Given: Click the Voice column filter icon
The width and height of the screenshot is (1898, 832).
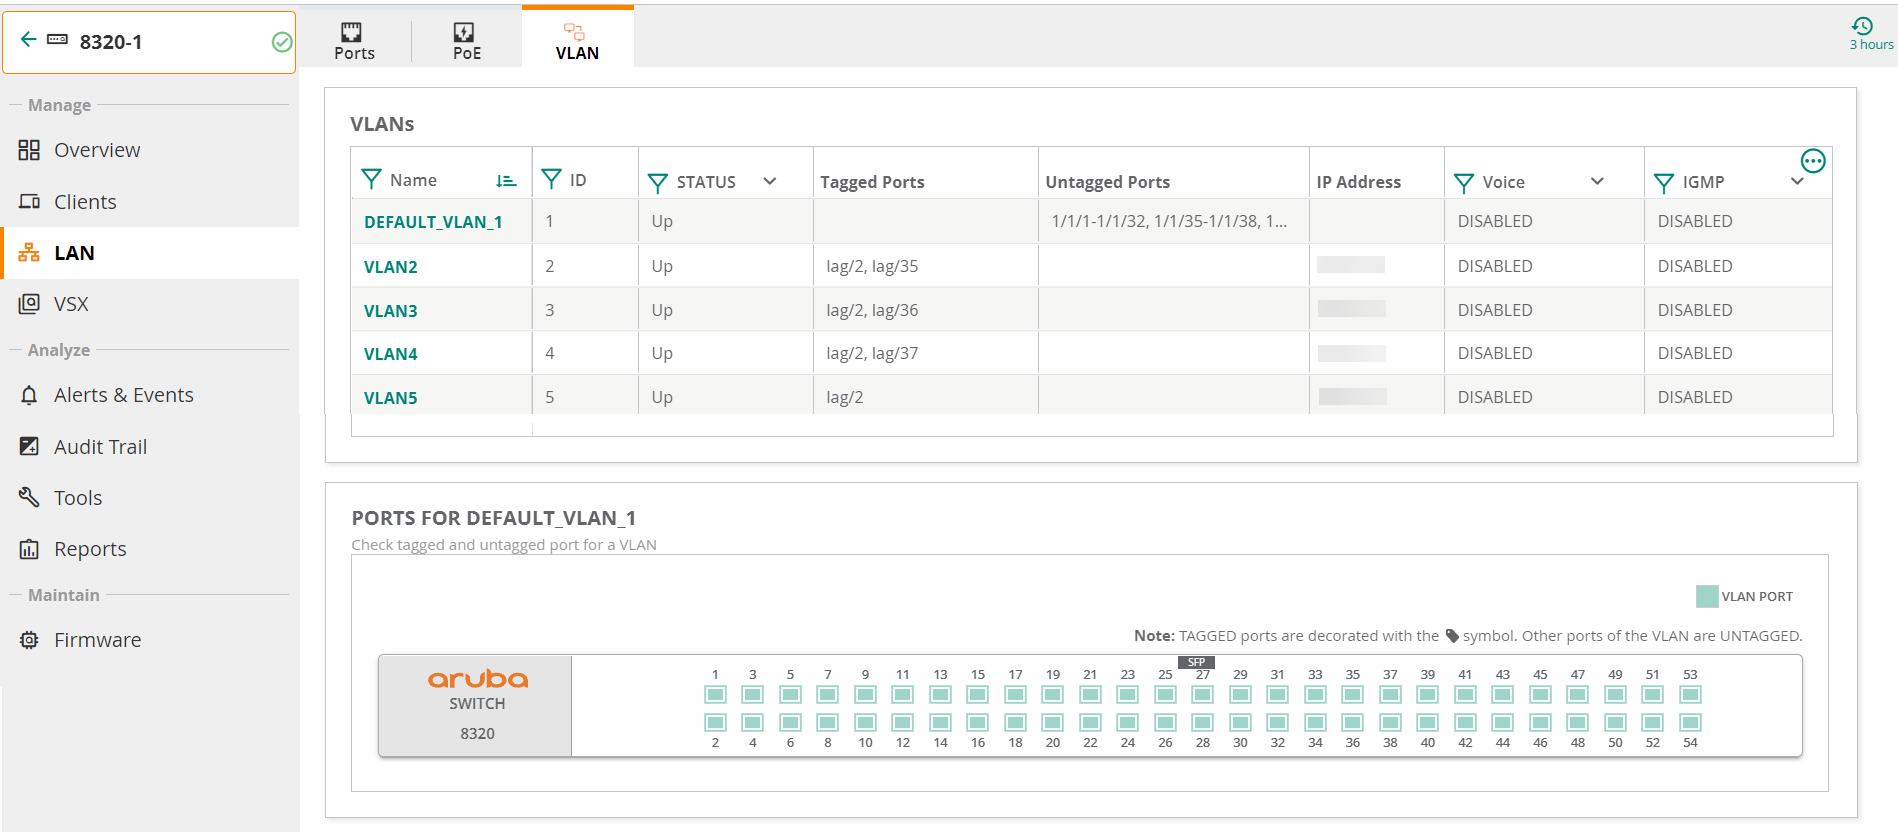Looking at the screenshot, I should [1464, 183].
